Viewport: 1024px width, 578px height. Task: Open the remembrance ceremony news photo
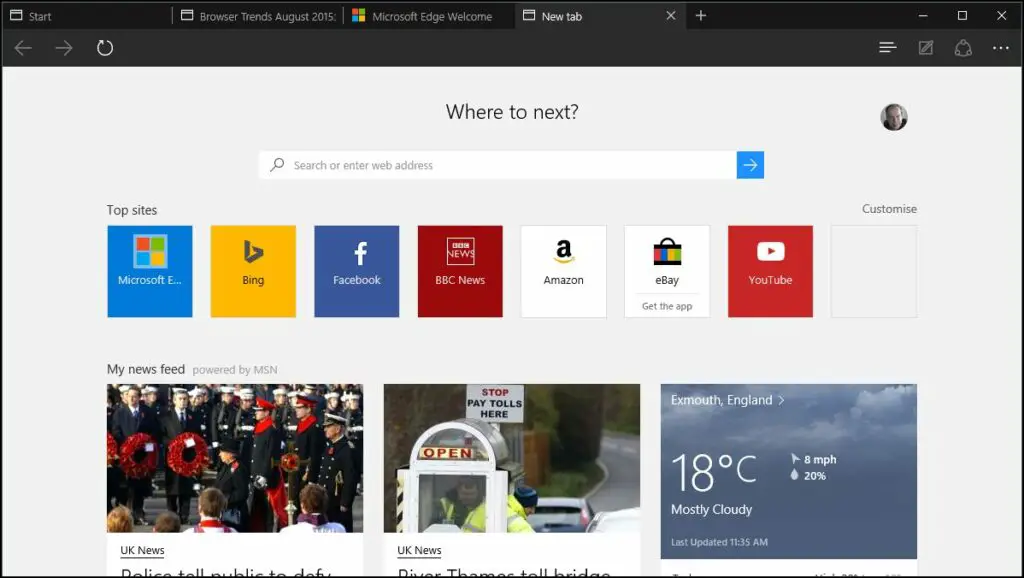click(x=235, y=458)
